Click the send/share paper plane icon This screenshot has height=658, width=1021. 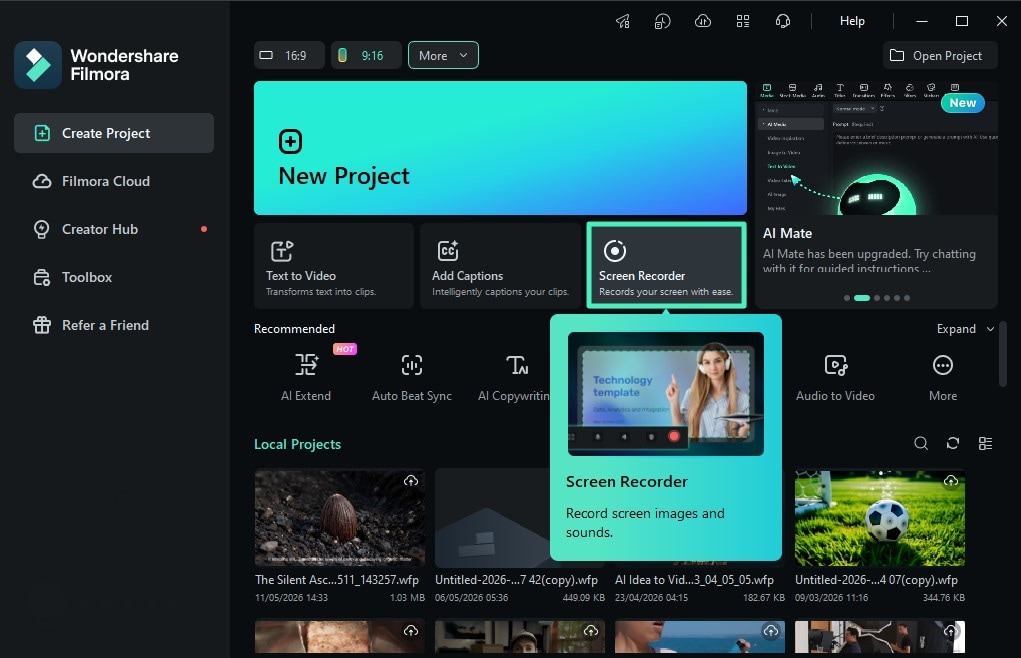pos(623,21)
